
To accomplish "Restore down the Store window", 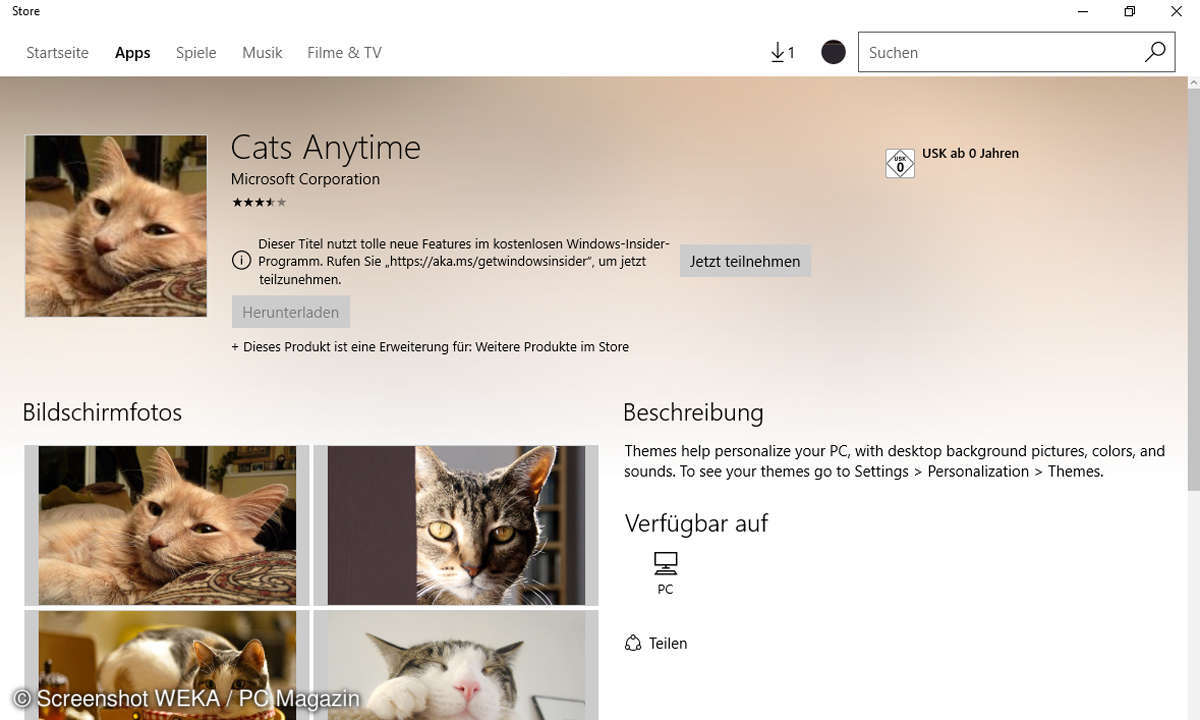I will pos(1129,12).
